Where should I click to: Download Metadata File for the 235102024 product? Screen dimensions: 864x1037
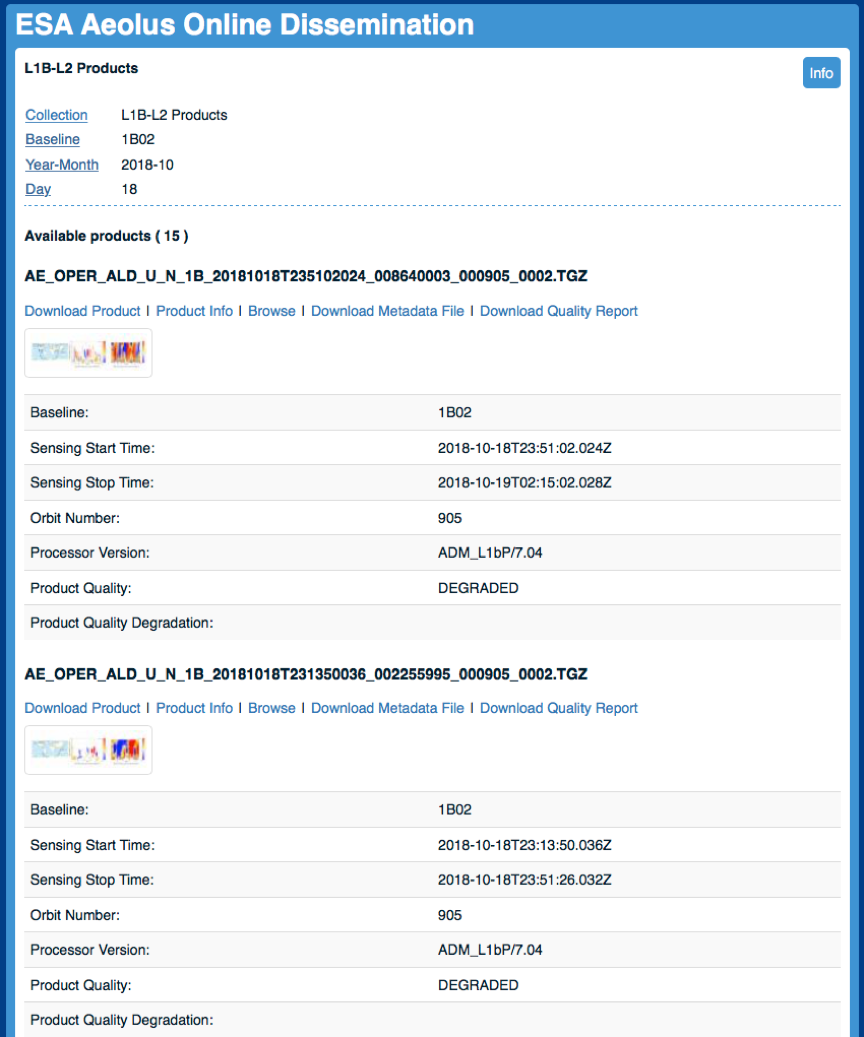pos(388,311)
